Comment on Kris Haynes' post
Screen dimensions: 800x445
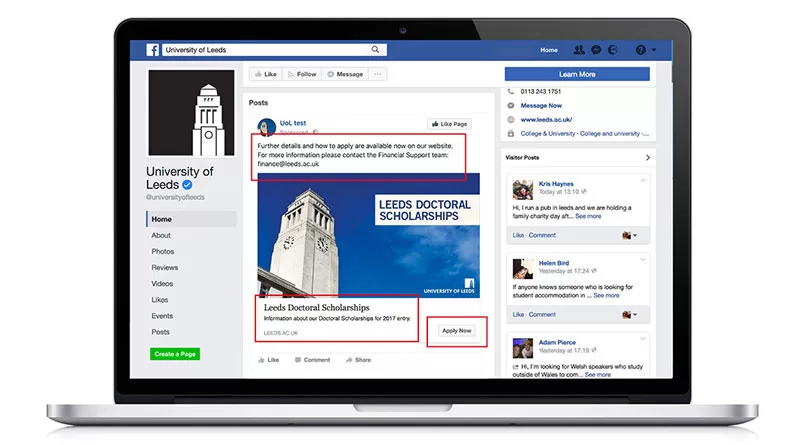542,235
